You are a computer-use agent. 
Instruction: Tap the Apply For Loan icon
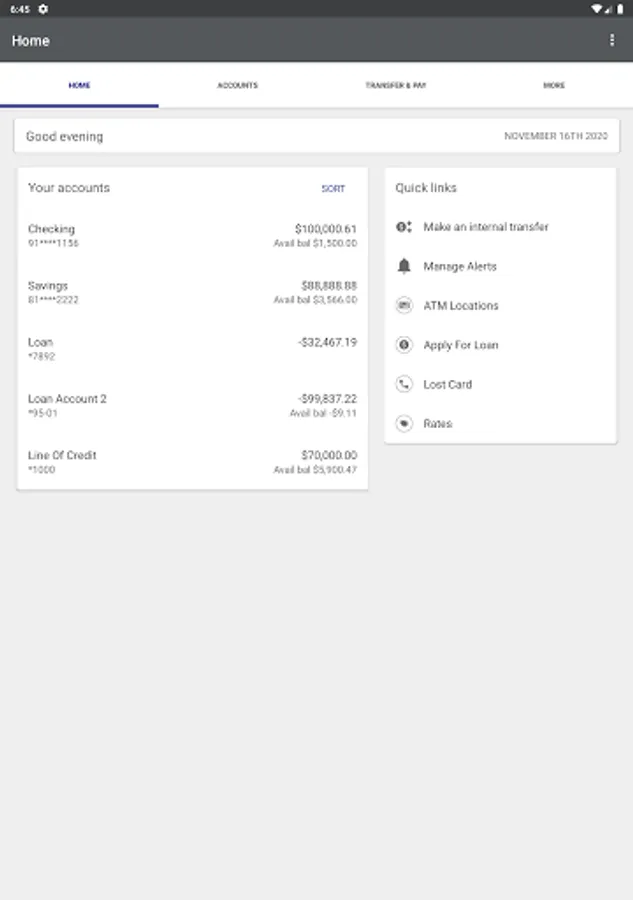point(404,345)
